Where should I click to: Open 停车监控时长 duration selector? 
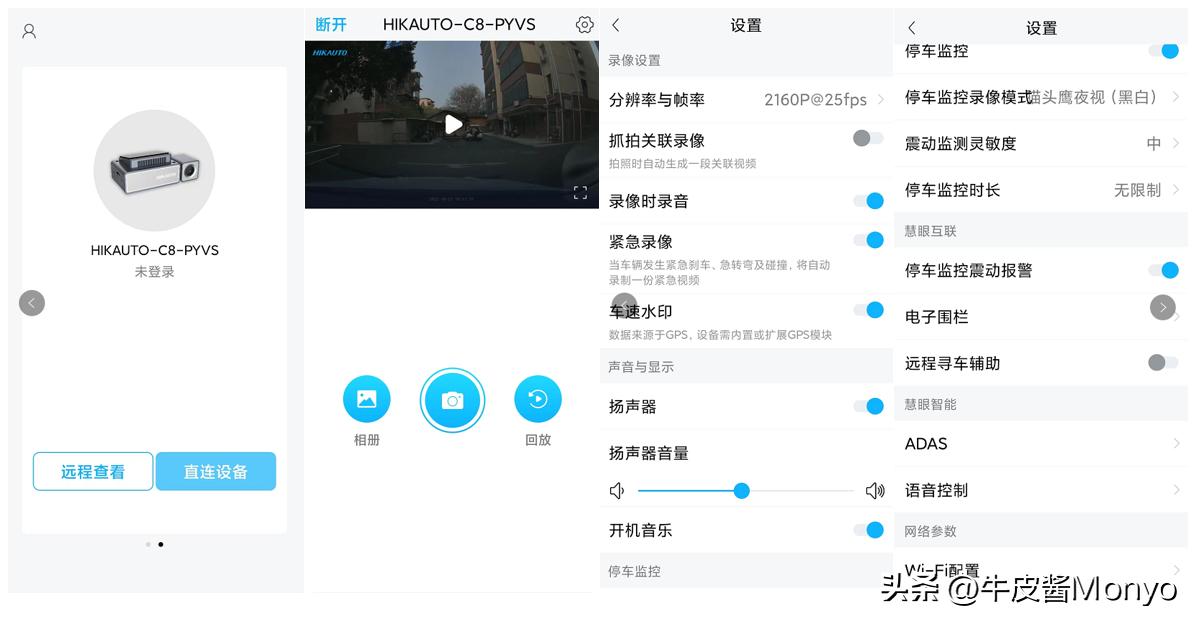[1041, 190]
